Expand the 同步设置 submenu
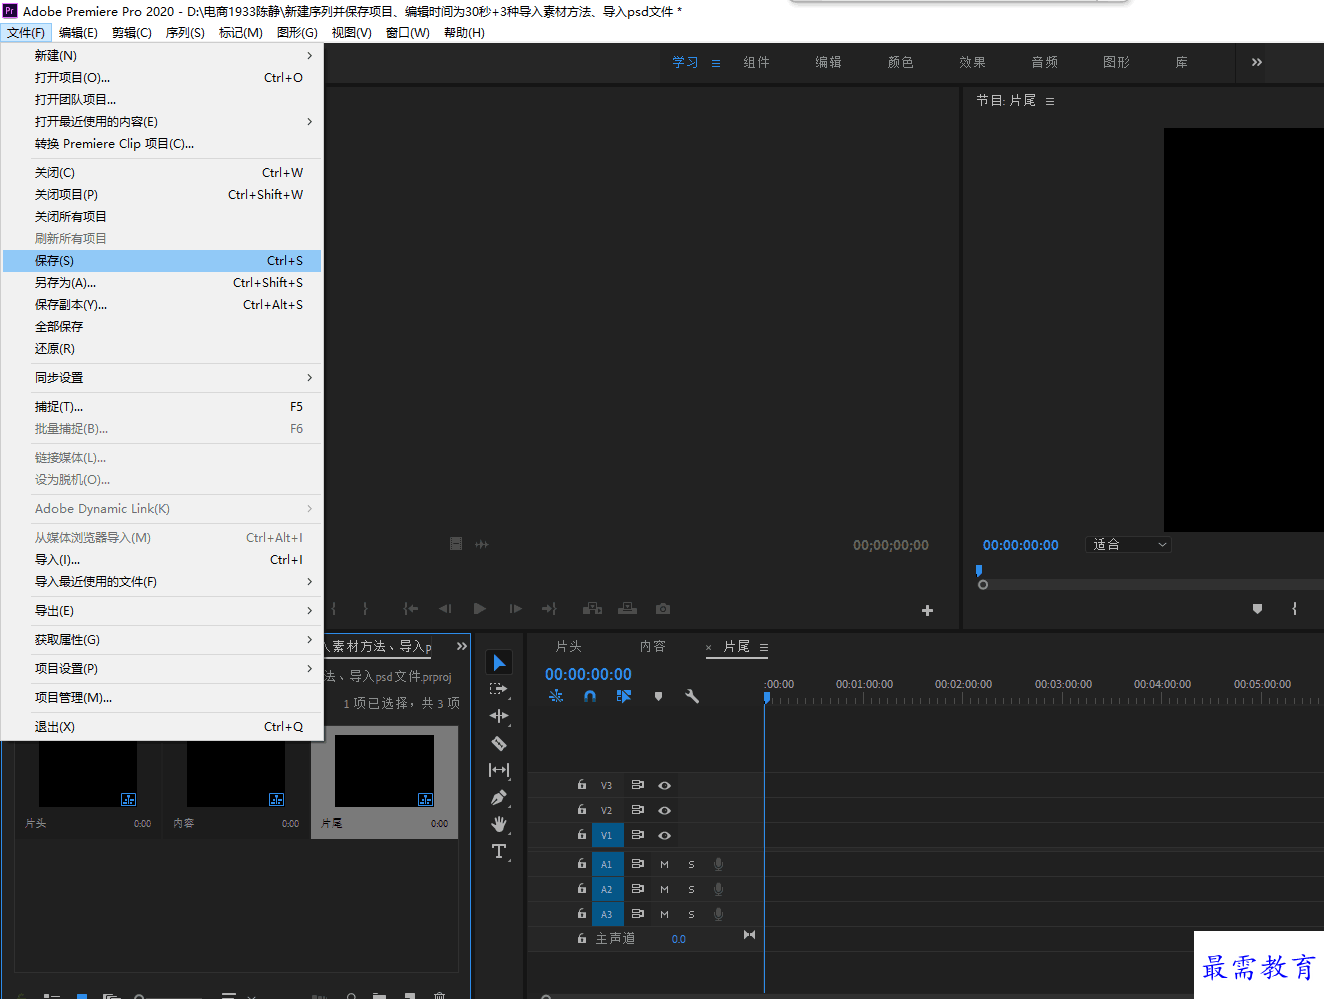1324x999 pixels. tap(162, 377)
